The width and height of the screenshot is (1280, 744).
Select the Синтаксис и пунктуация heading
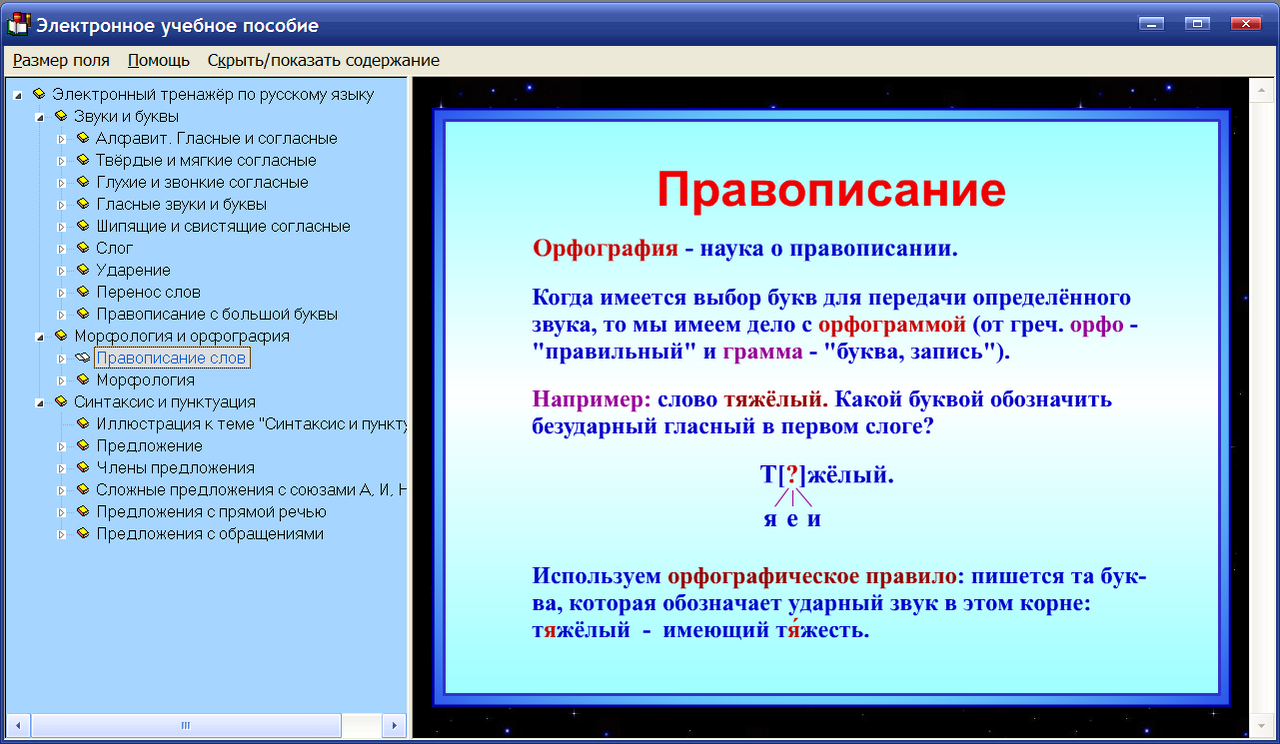click(x=166, y=401)
